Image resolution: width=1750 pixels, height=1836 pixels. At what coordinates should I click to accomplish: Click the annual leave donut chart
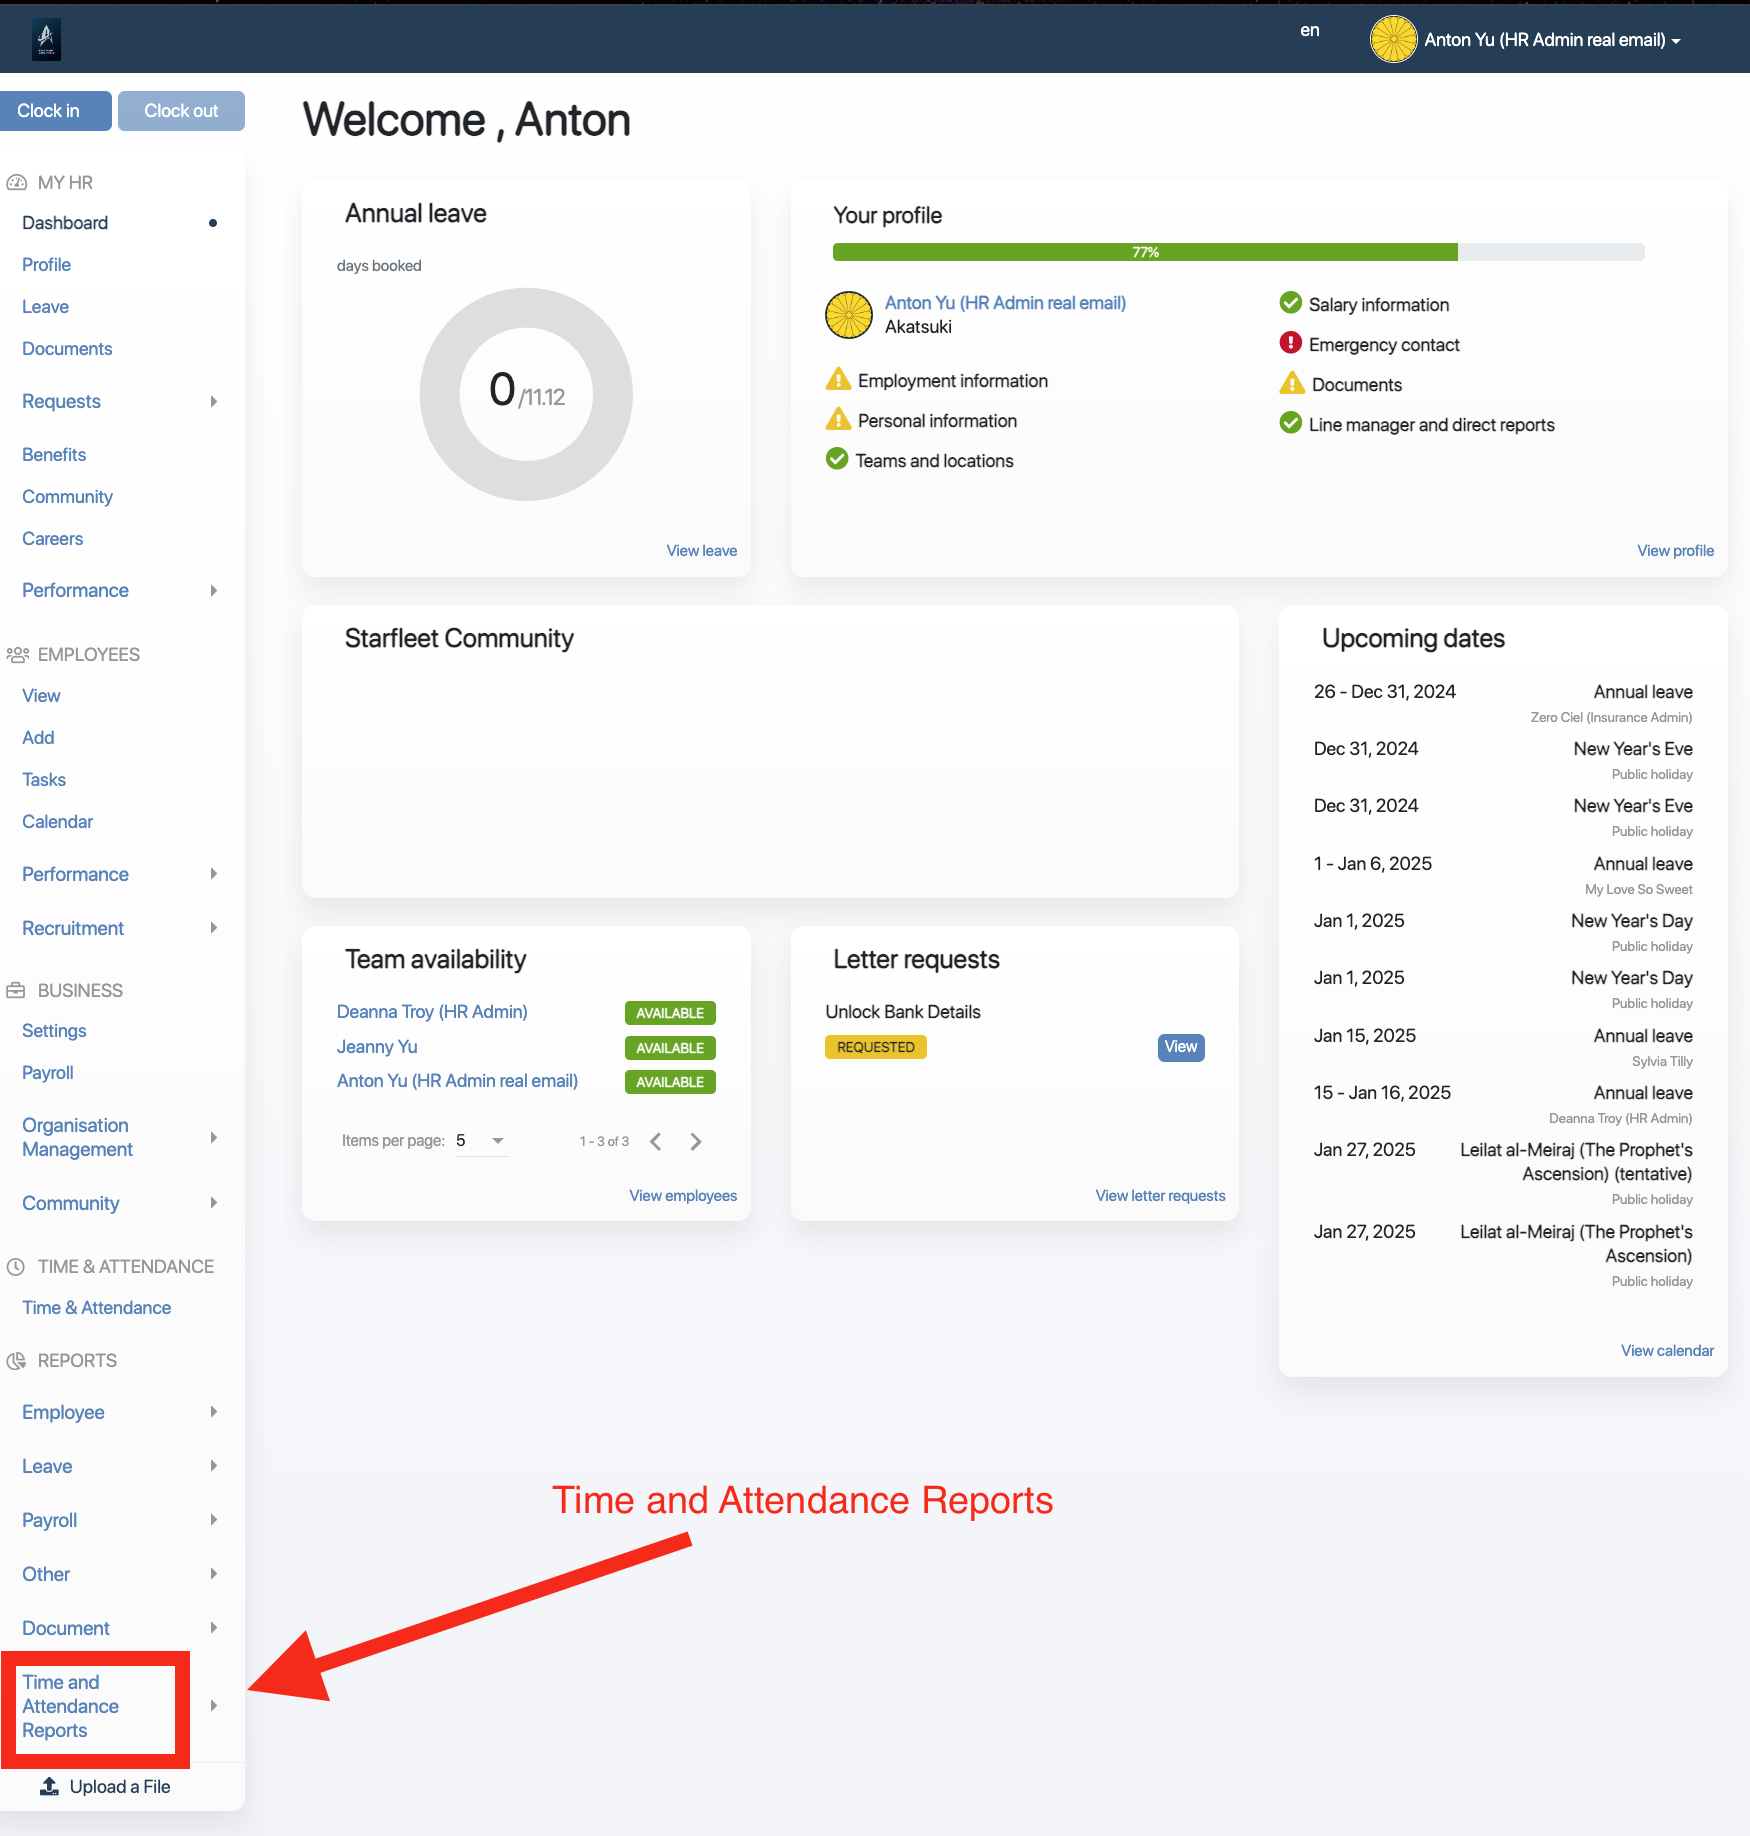pos(526,394)
